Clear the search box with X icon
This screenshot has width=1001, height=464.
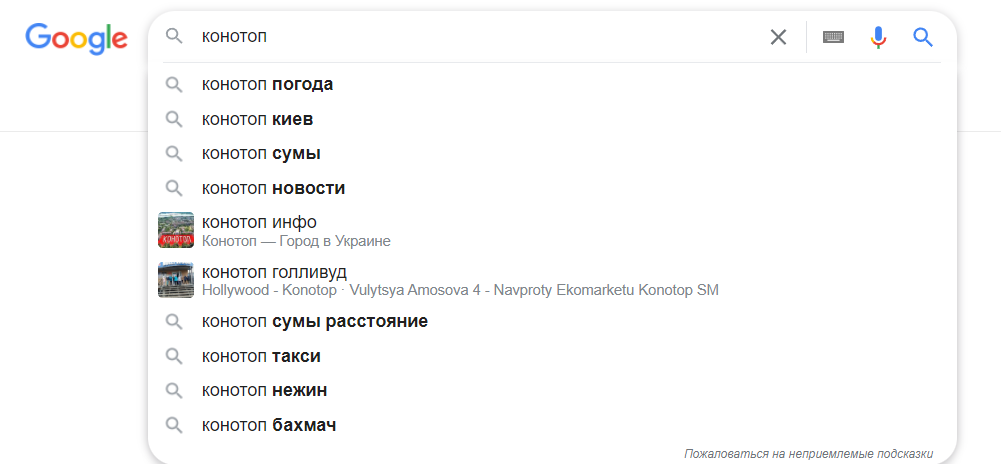[778, 37]
